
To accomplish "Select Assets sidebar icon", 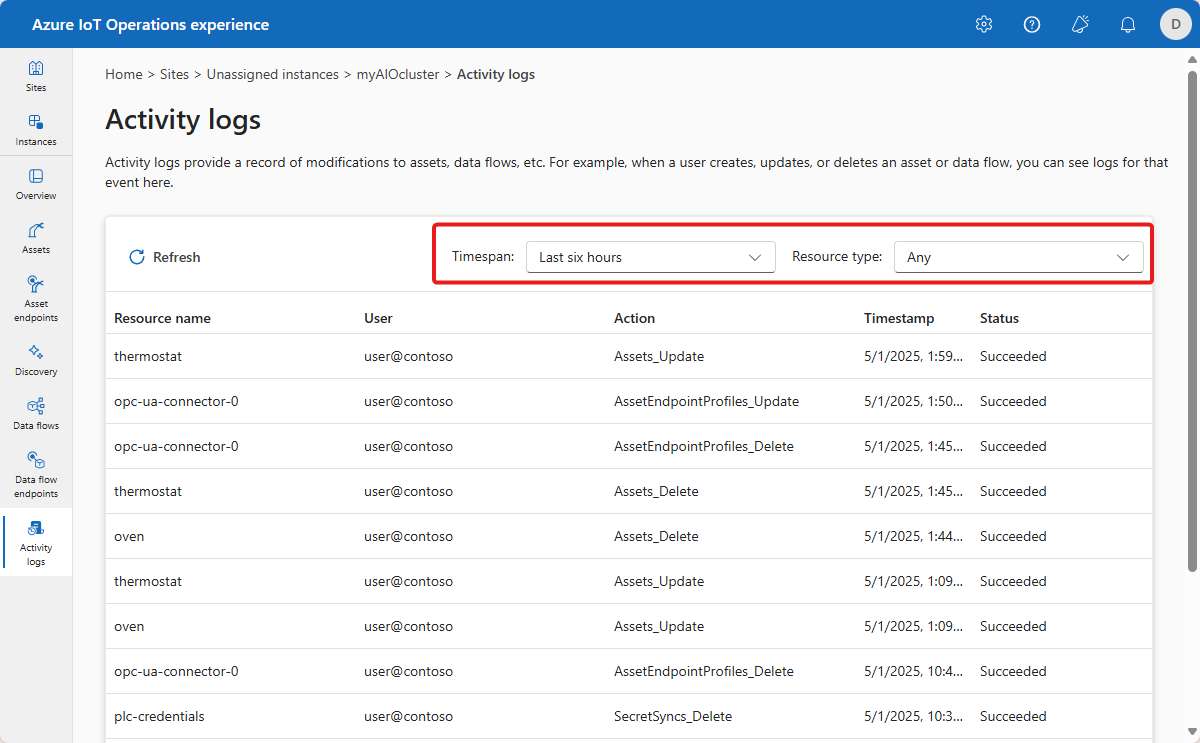I will point(36,238).
